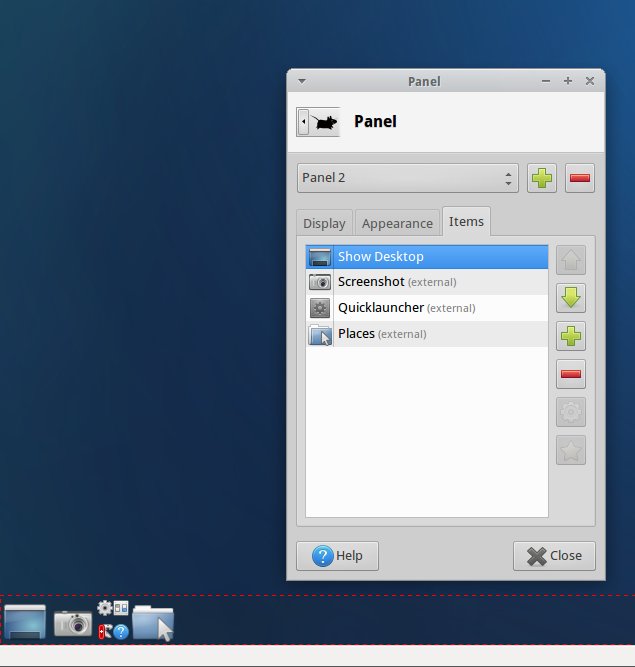Open the Panel 2 selection dropdown
635x667 pixels.
pyautogui.click(x=407, y=178)
